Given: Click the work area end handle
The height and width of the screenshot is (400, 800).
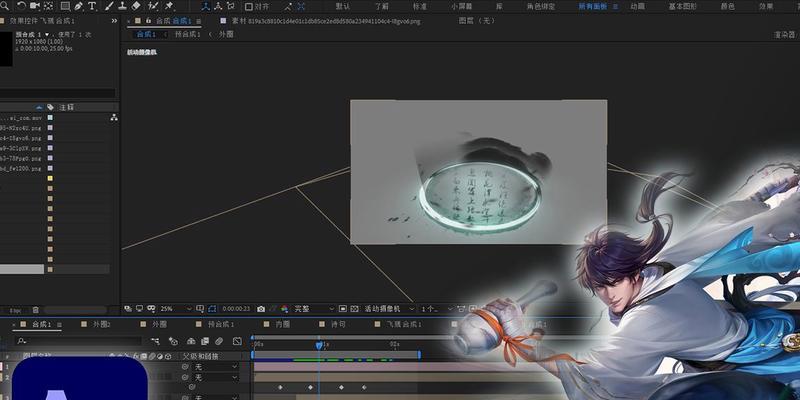Looking at the screenshot, I should click(x=419, y=354).
